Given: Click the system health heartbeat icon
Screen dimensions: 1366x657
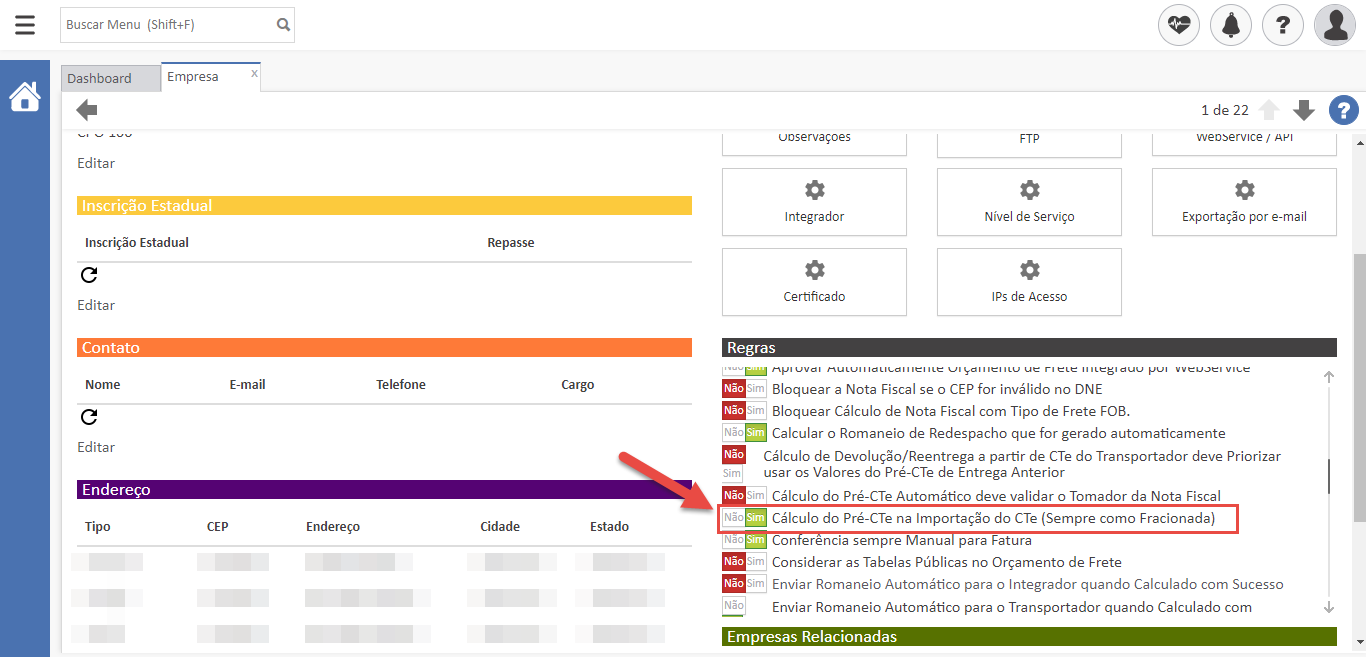Looking at the screenshot, I should click(x=1178, y=25).
